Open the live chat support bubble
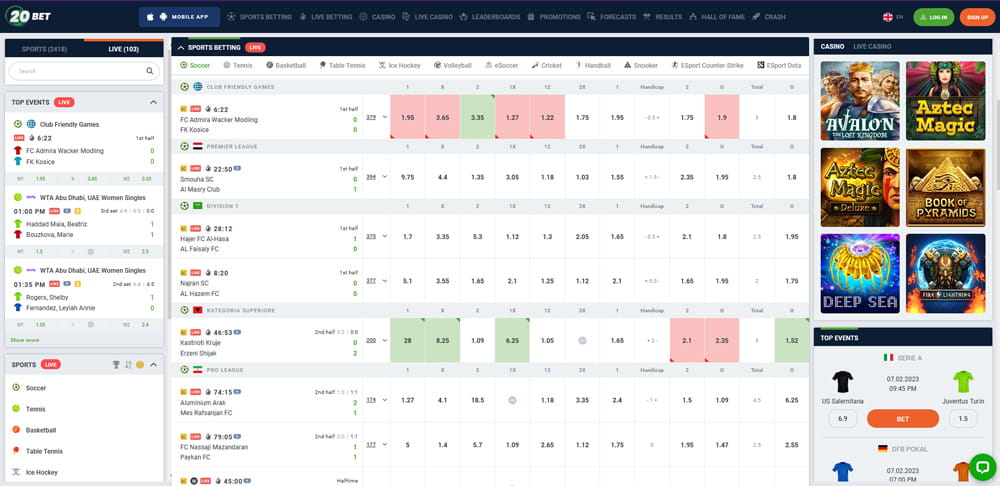Viewport: 1000px width, 486px height. pyautogui.click(x=982, y=467)
